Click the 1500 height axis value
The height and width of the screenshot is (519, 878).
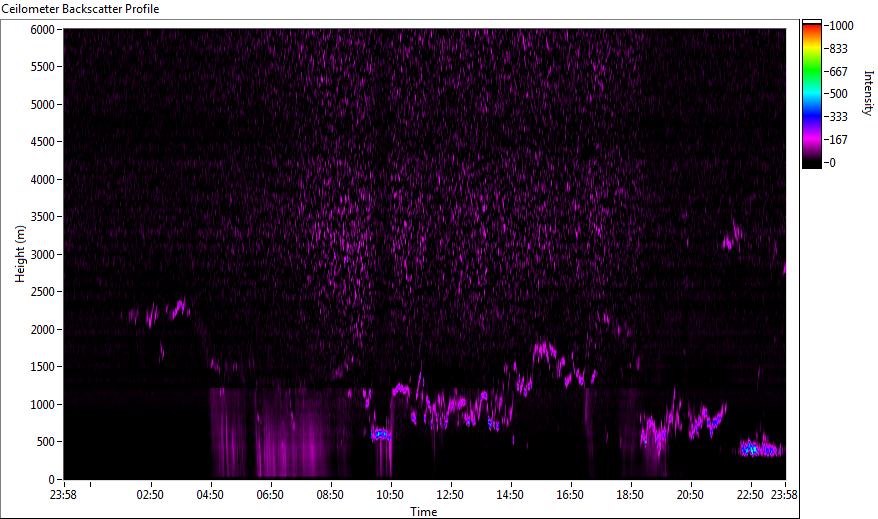(x=43, y=367)
